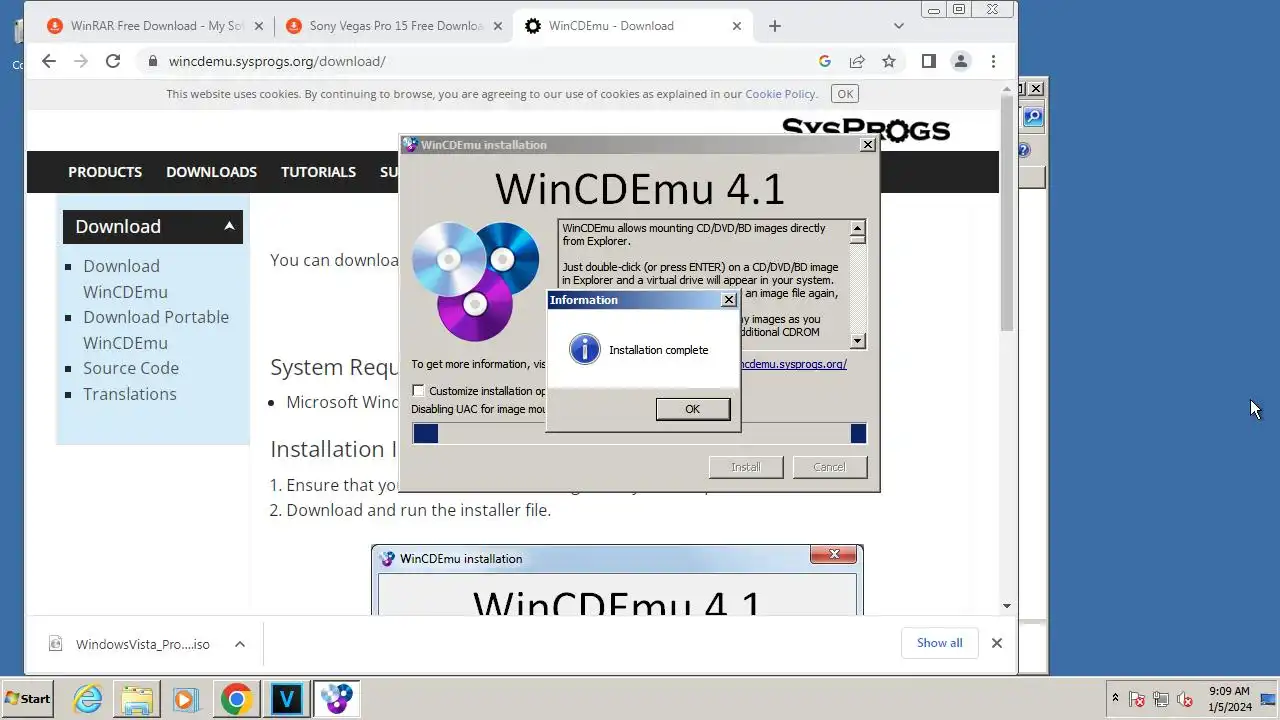This screenshot has width=1280, height=720.
Task: Open Chrome side panel
Action: (929, 61)
